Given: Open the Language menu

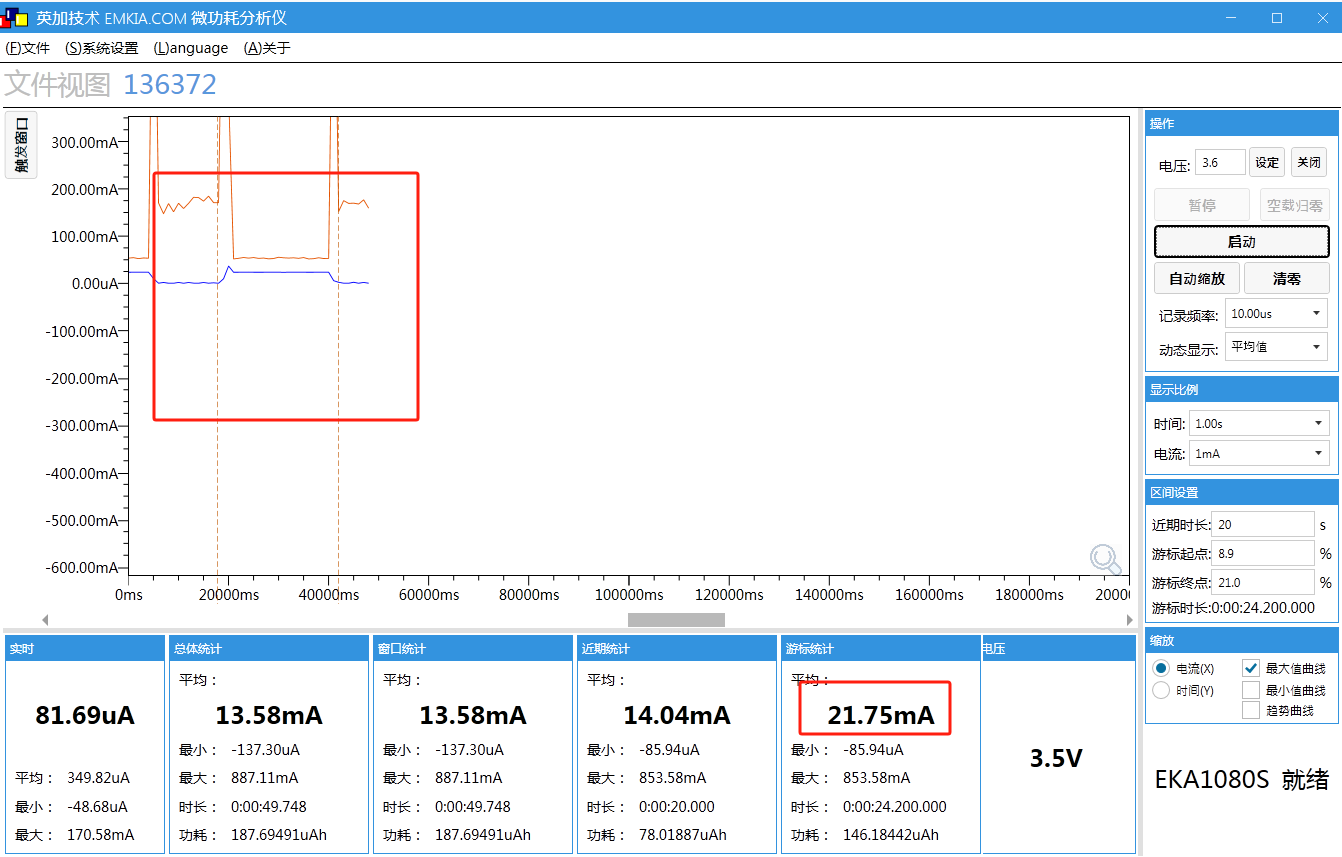Looking at the screenshot, I should [191, 48].
